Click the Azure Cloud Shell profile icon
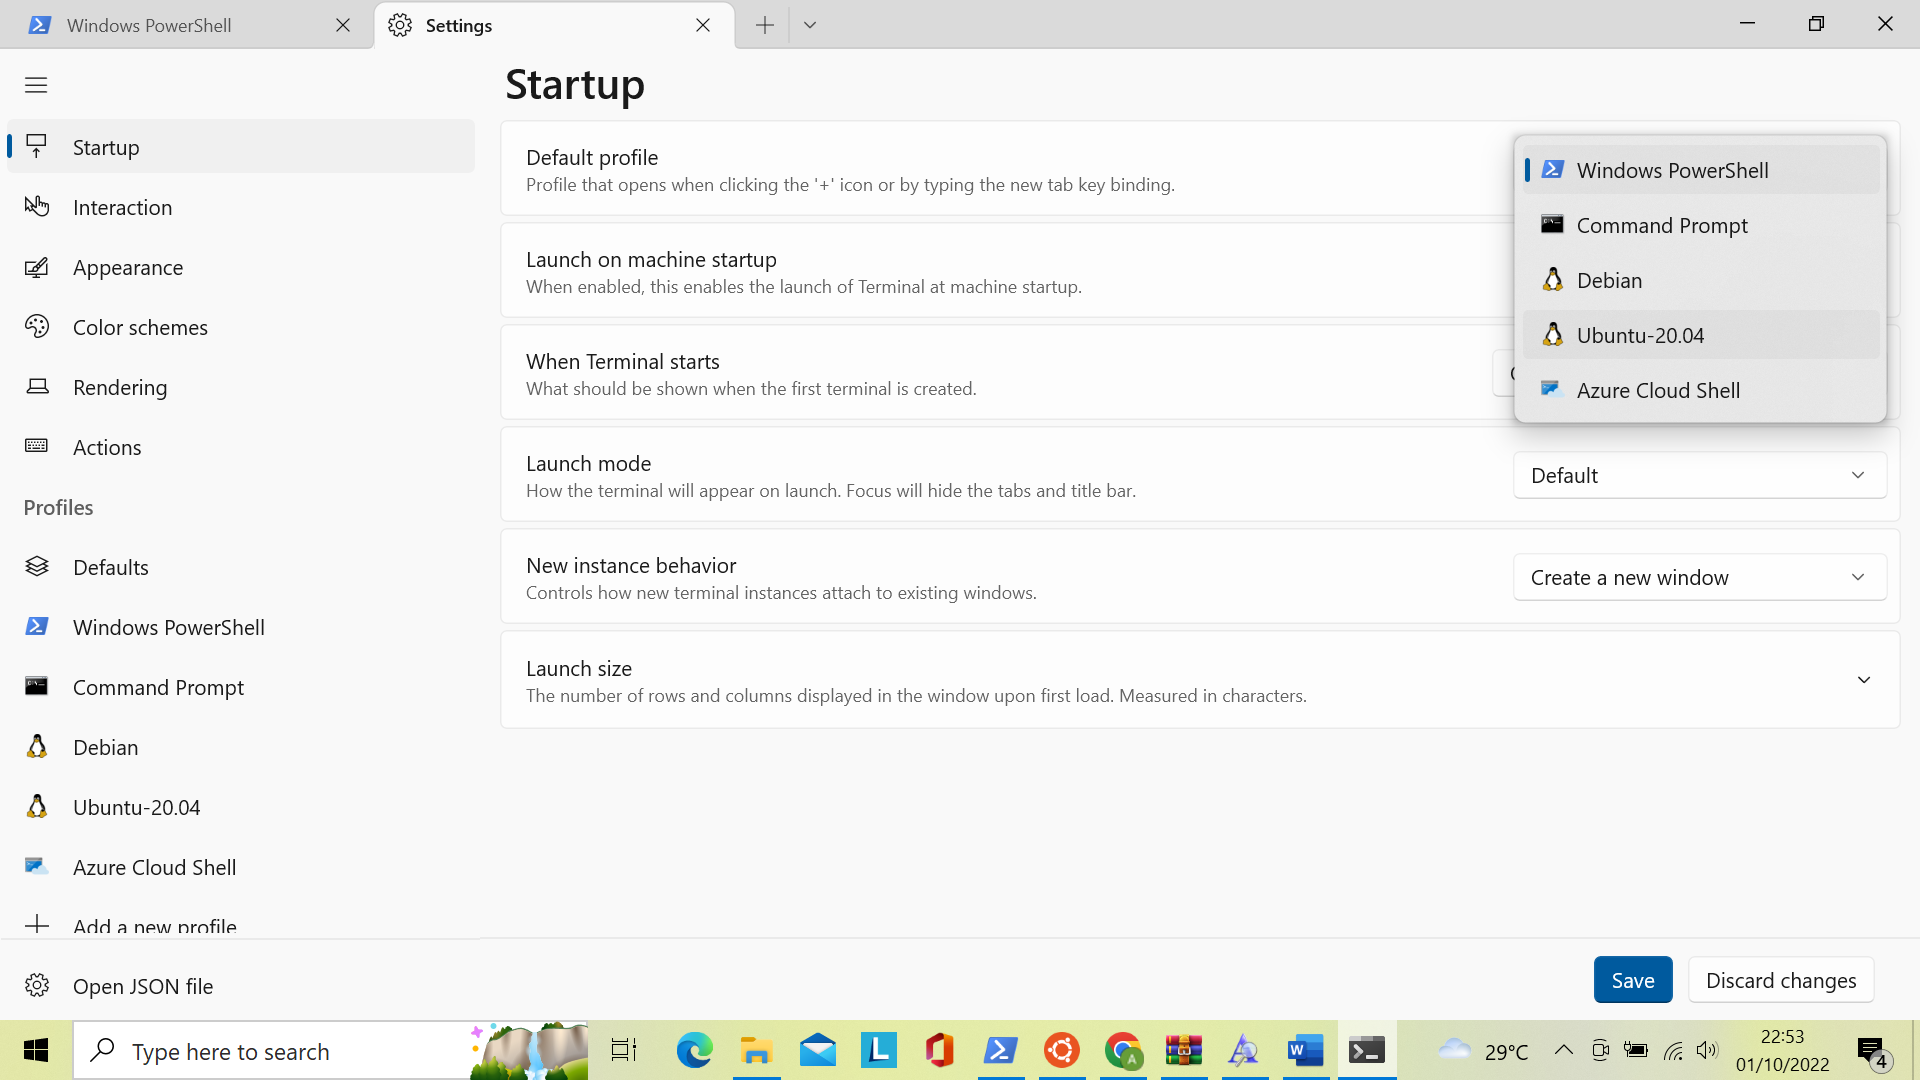The image size is (1920, 1080). pyautogui.click(x=37, y=867)
